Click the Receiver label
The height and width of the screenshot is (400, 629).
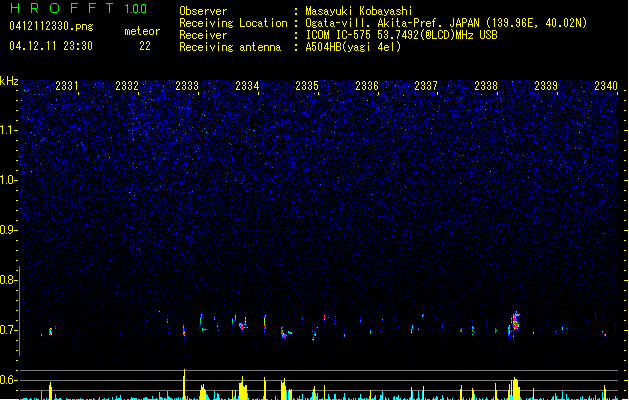(203, 35)
